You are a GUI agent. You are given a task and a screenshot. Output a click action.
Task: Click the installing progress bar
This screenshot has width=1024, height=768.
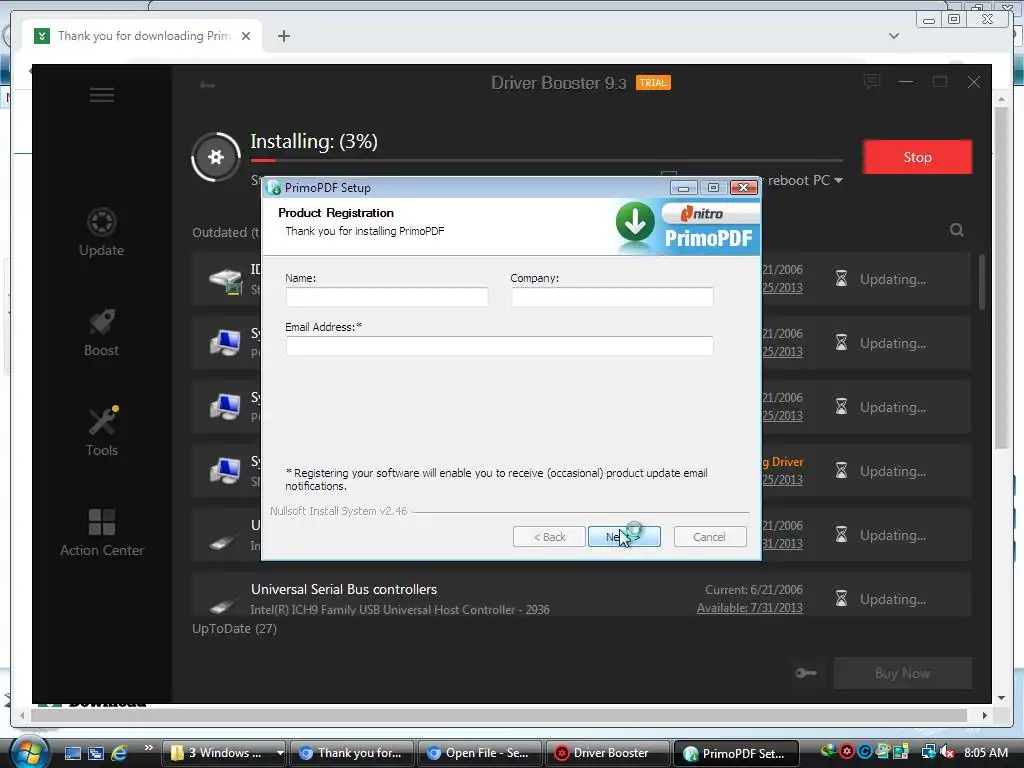pos(547,160)
